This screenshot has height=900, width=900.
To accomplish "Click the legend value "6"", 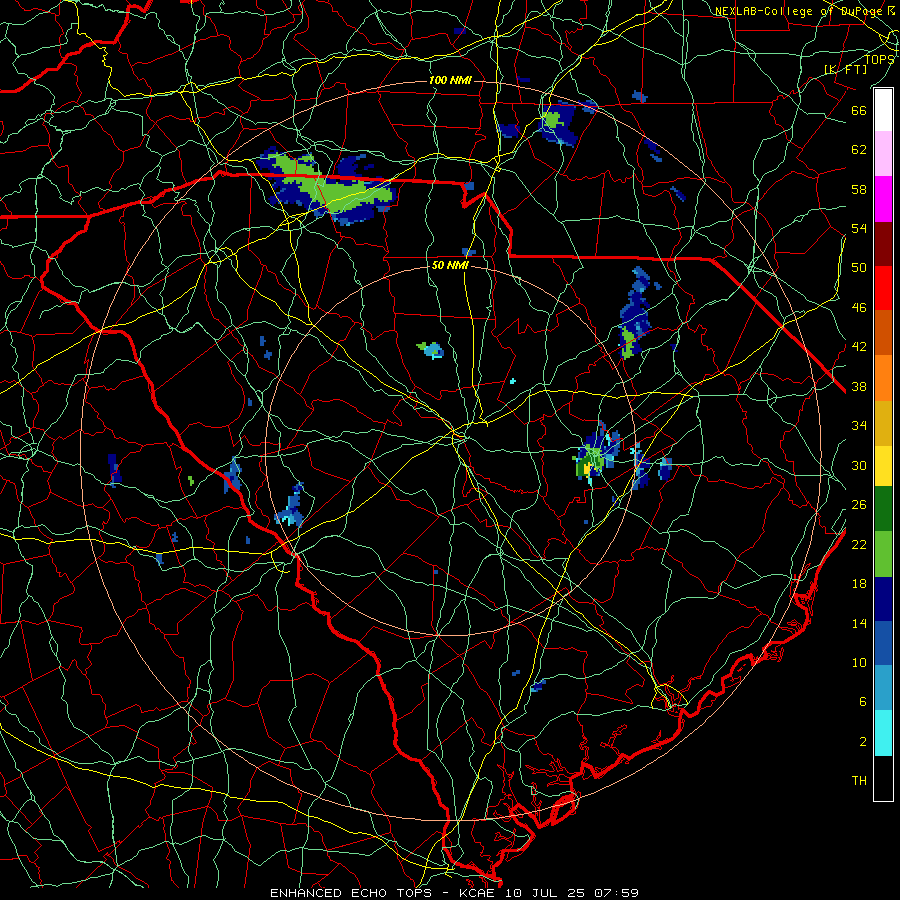I will click(x=862, y=702).
